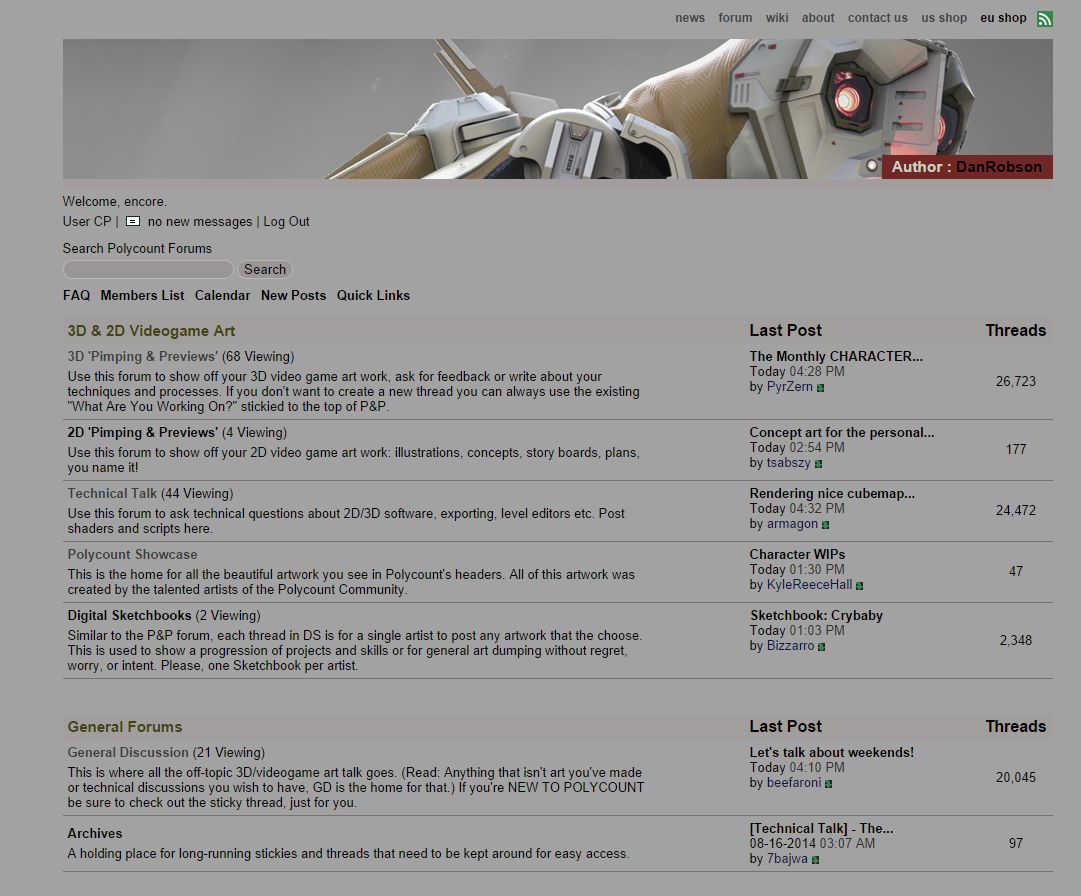Open Let's talk about weekends! thread

point(831,753)
